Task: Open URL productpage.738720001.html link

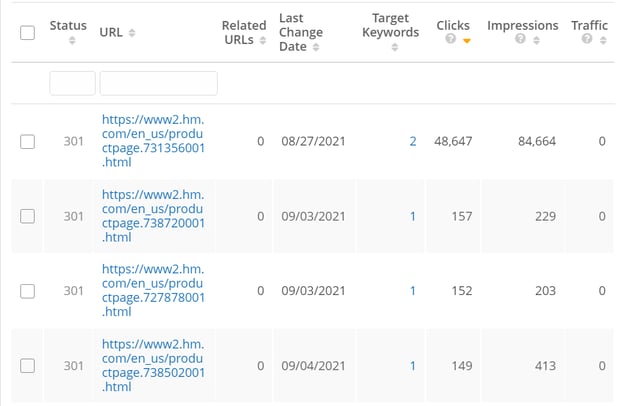Action: click(153, 216)
